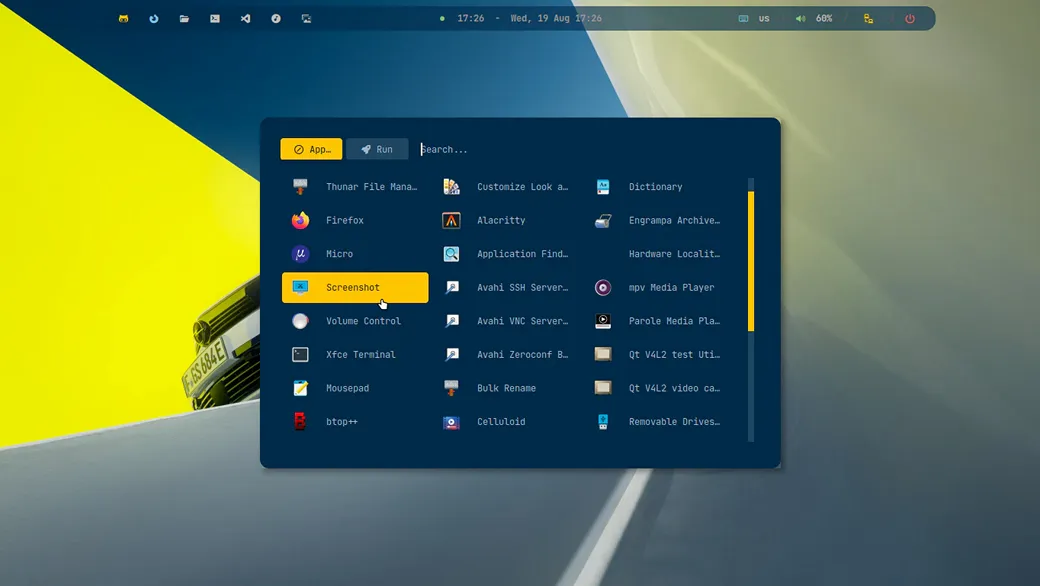Click the Micro editor icon
Viewport: 1040px width, 586px height.
pyautogui.click(x=300, y=254)
